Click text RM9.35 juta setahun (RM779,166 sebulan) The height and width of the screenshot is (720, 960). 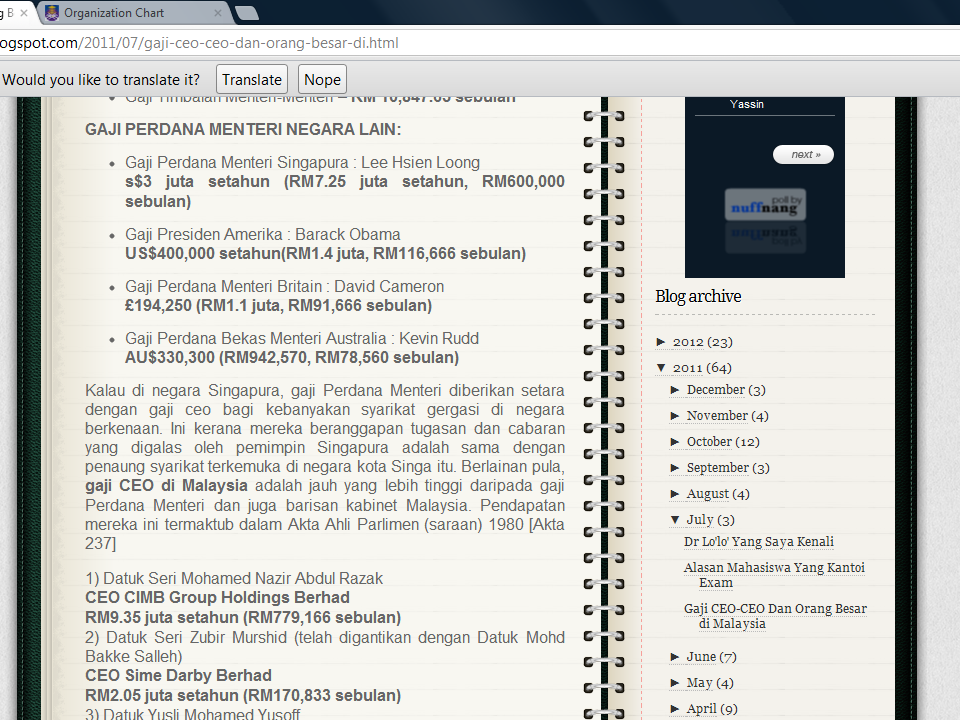coord(243,617)
